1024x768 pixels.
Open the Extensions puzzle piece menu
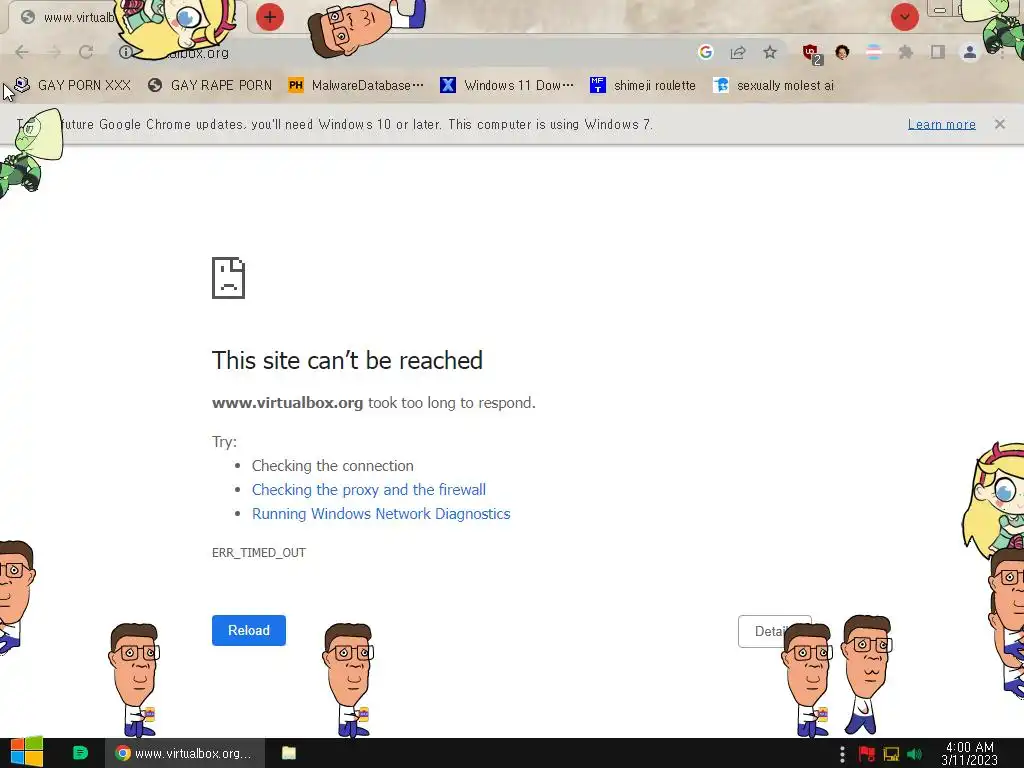(905, 52)
